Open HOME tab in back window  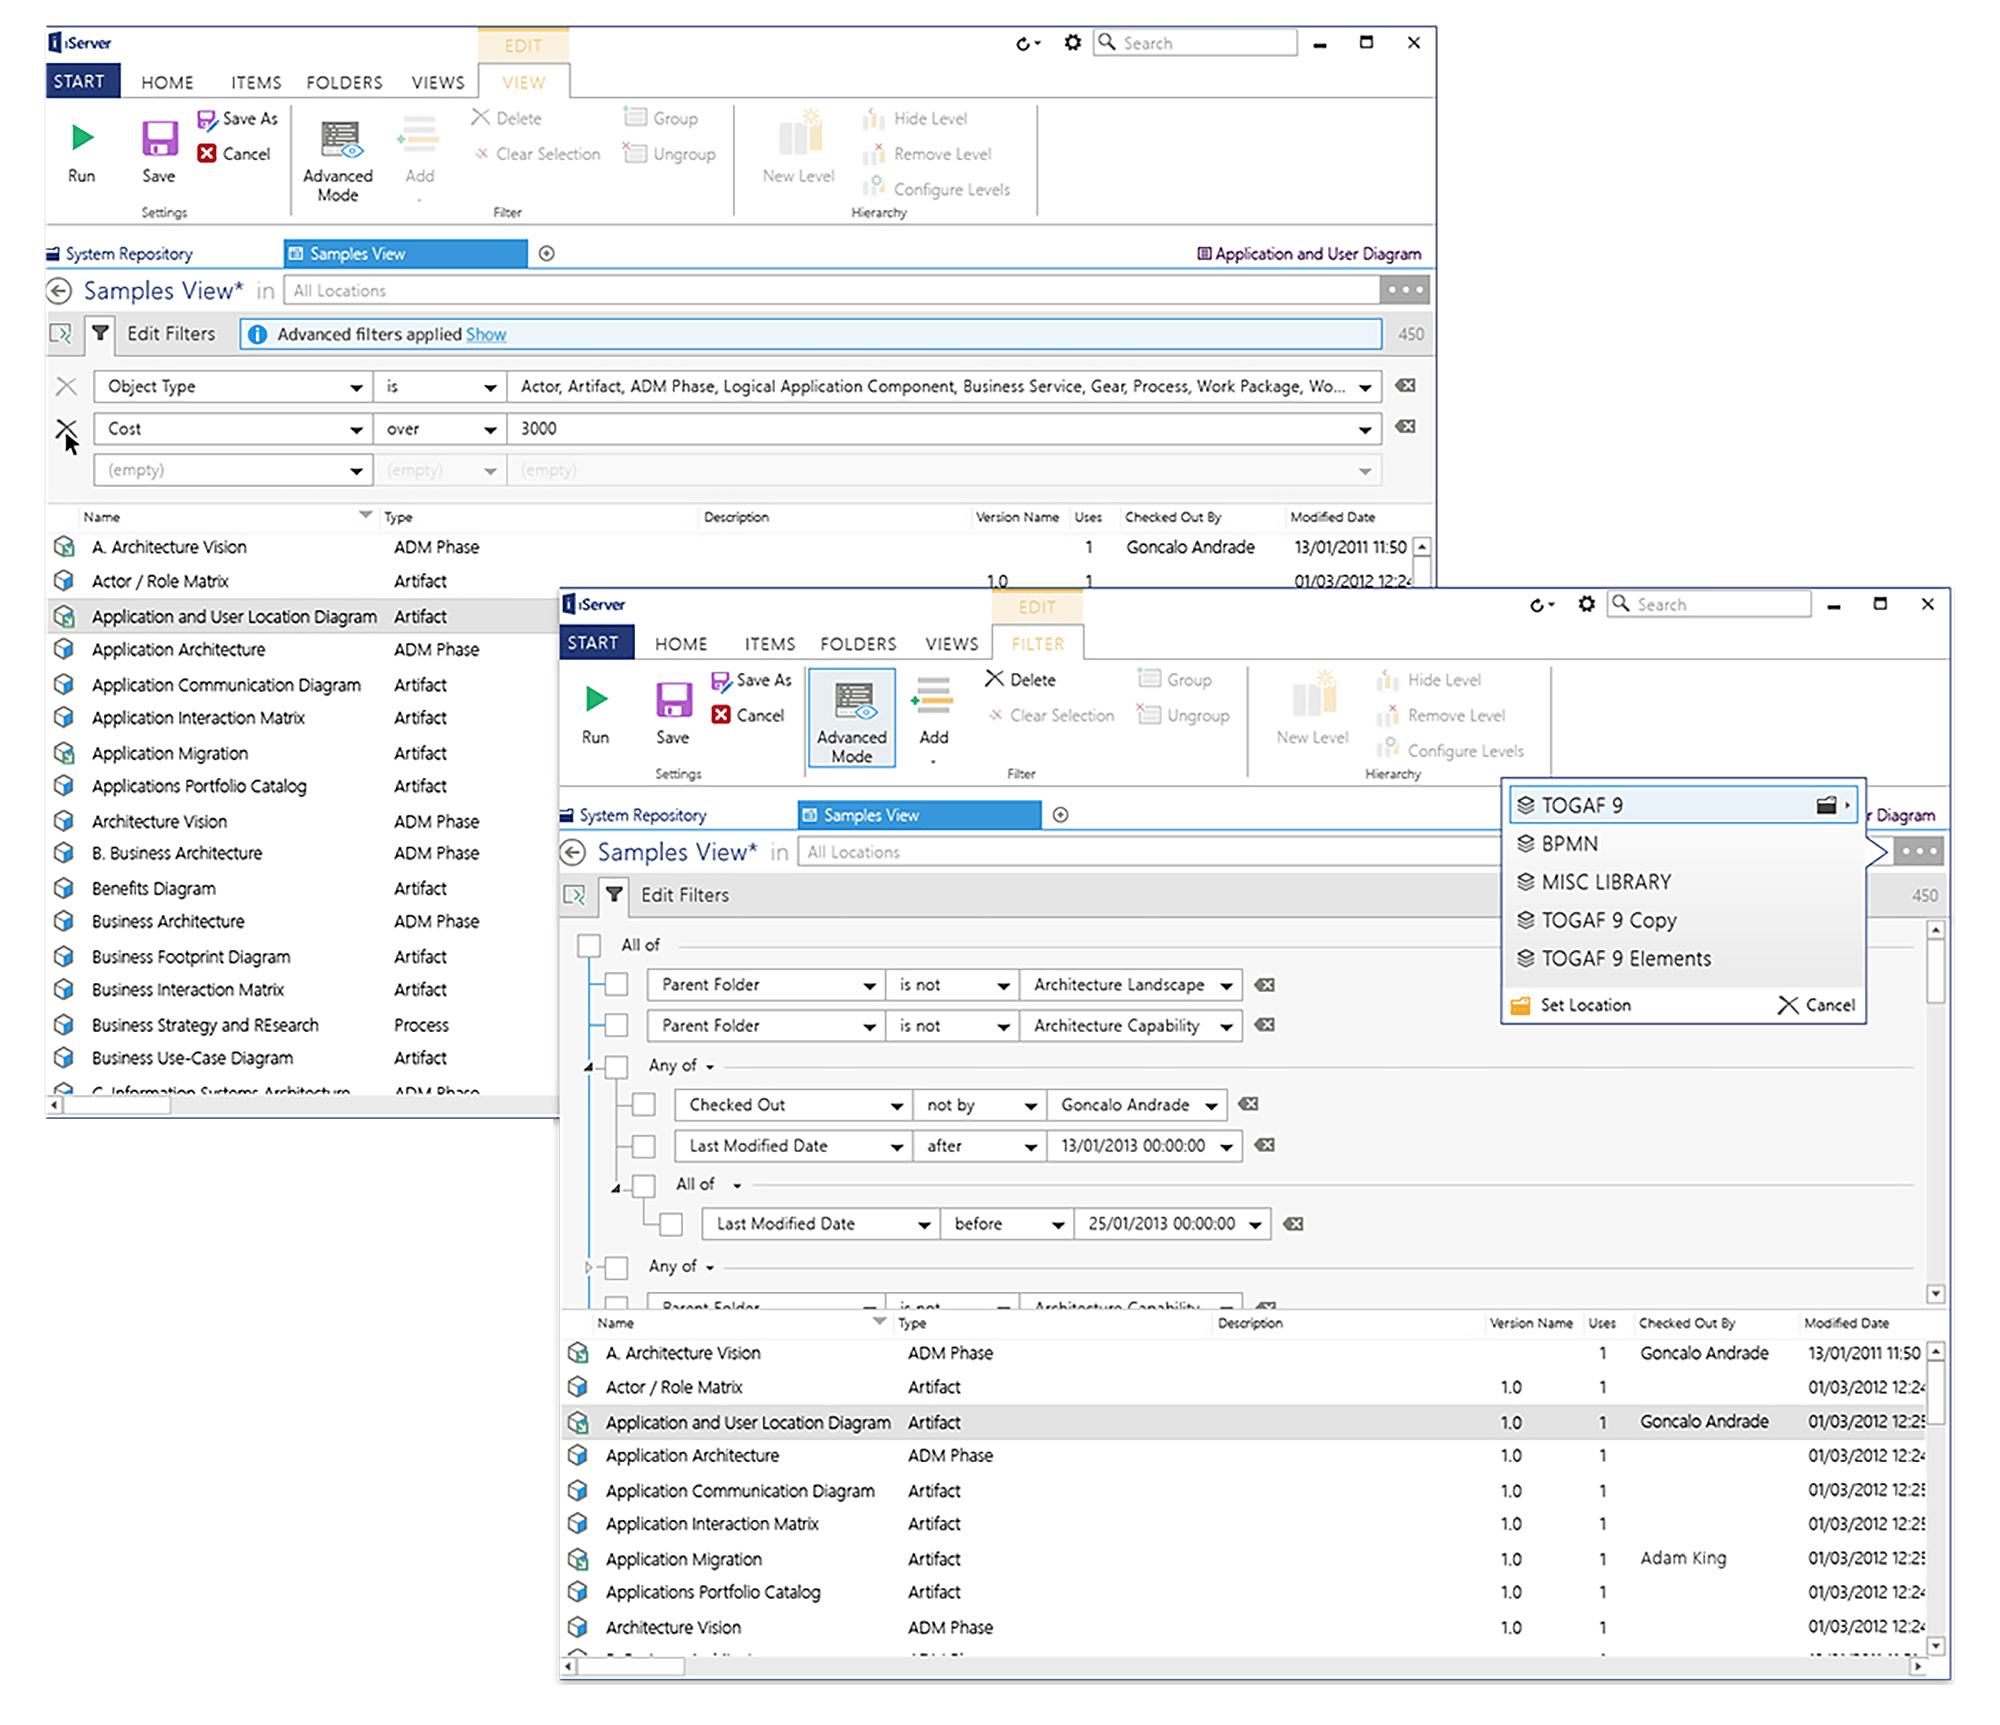pos(167,82)
